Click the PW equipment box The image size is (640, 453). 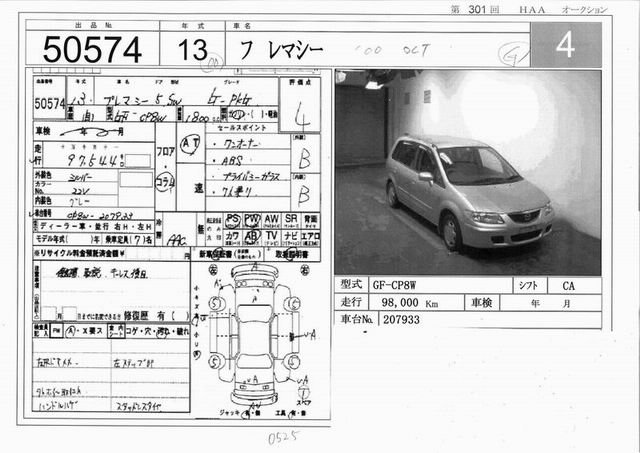252,221
